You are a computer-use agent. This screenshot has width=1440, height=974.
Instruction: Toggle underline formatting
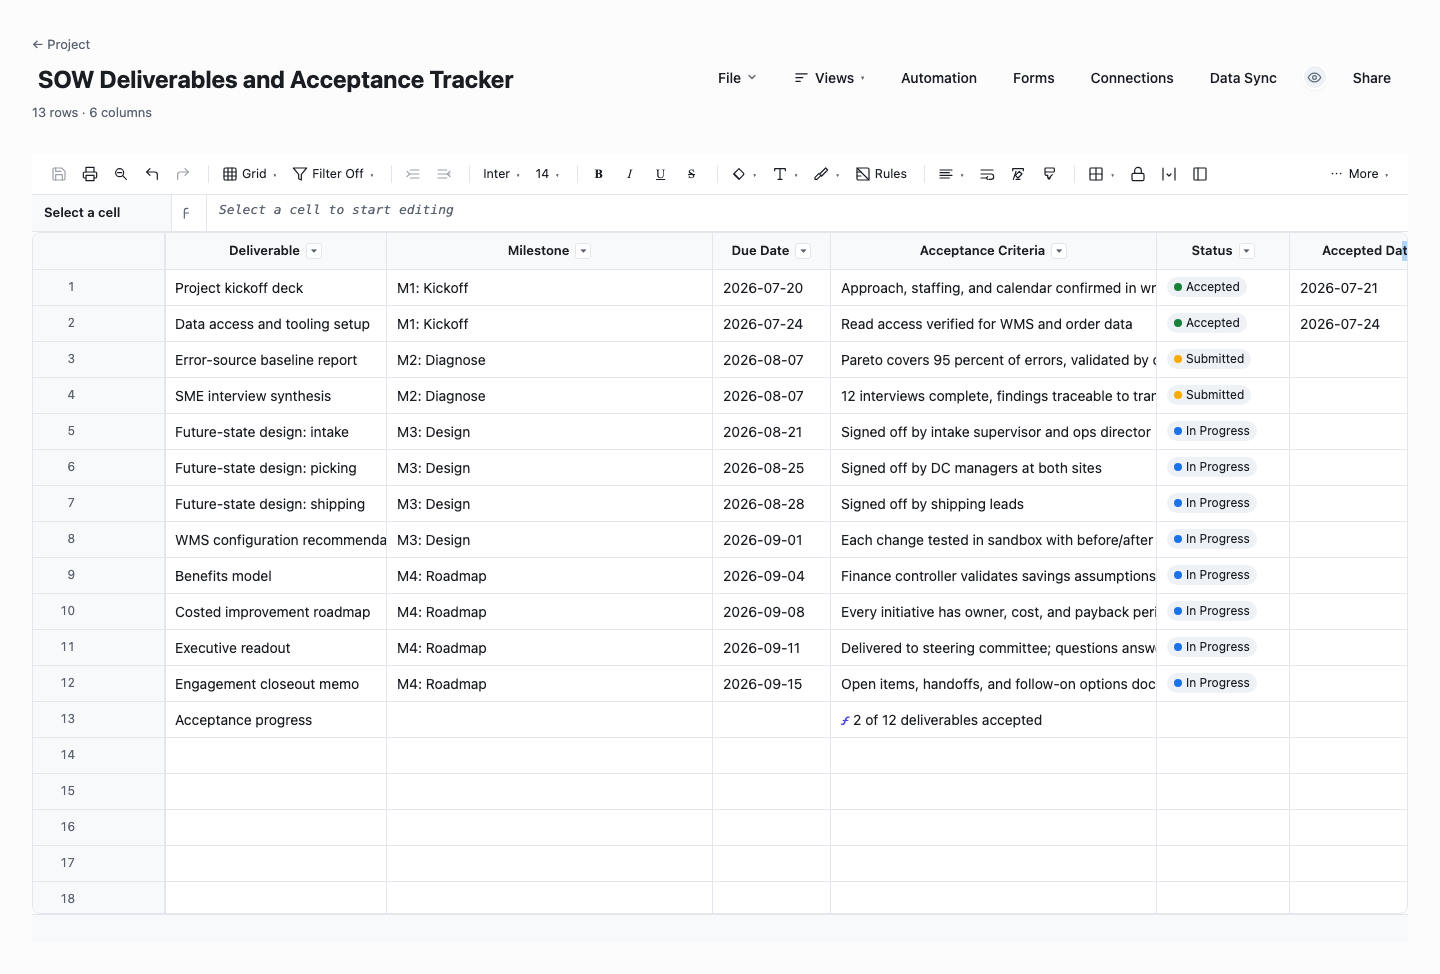pos(660,174)
